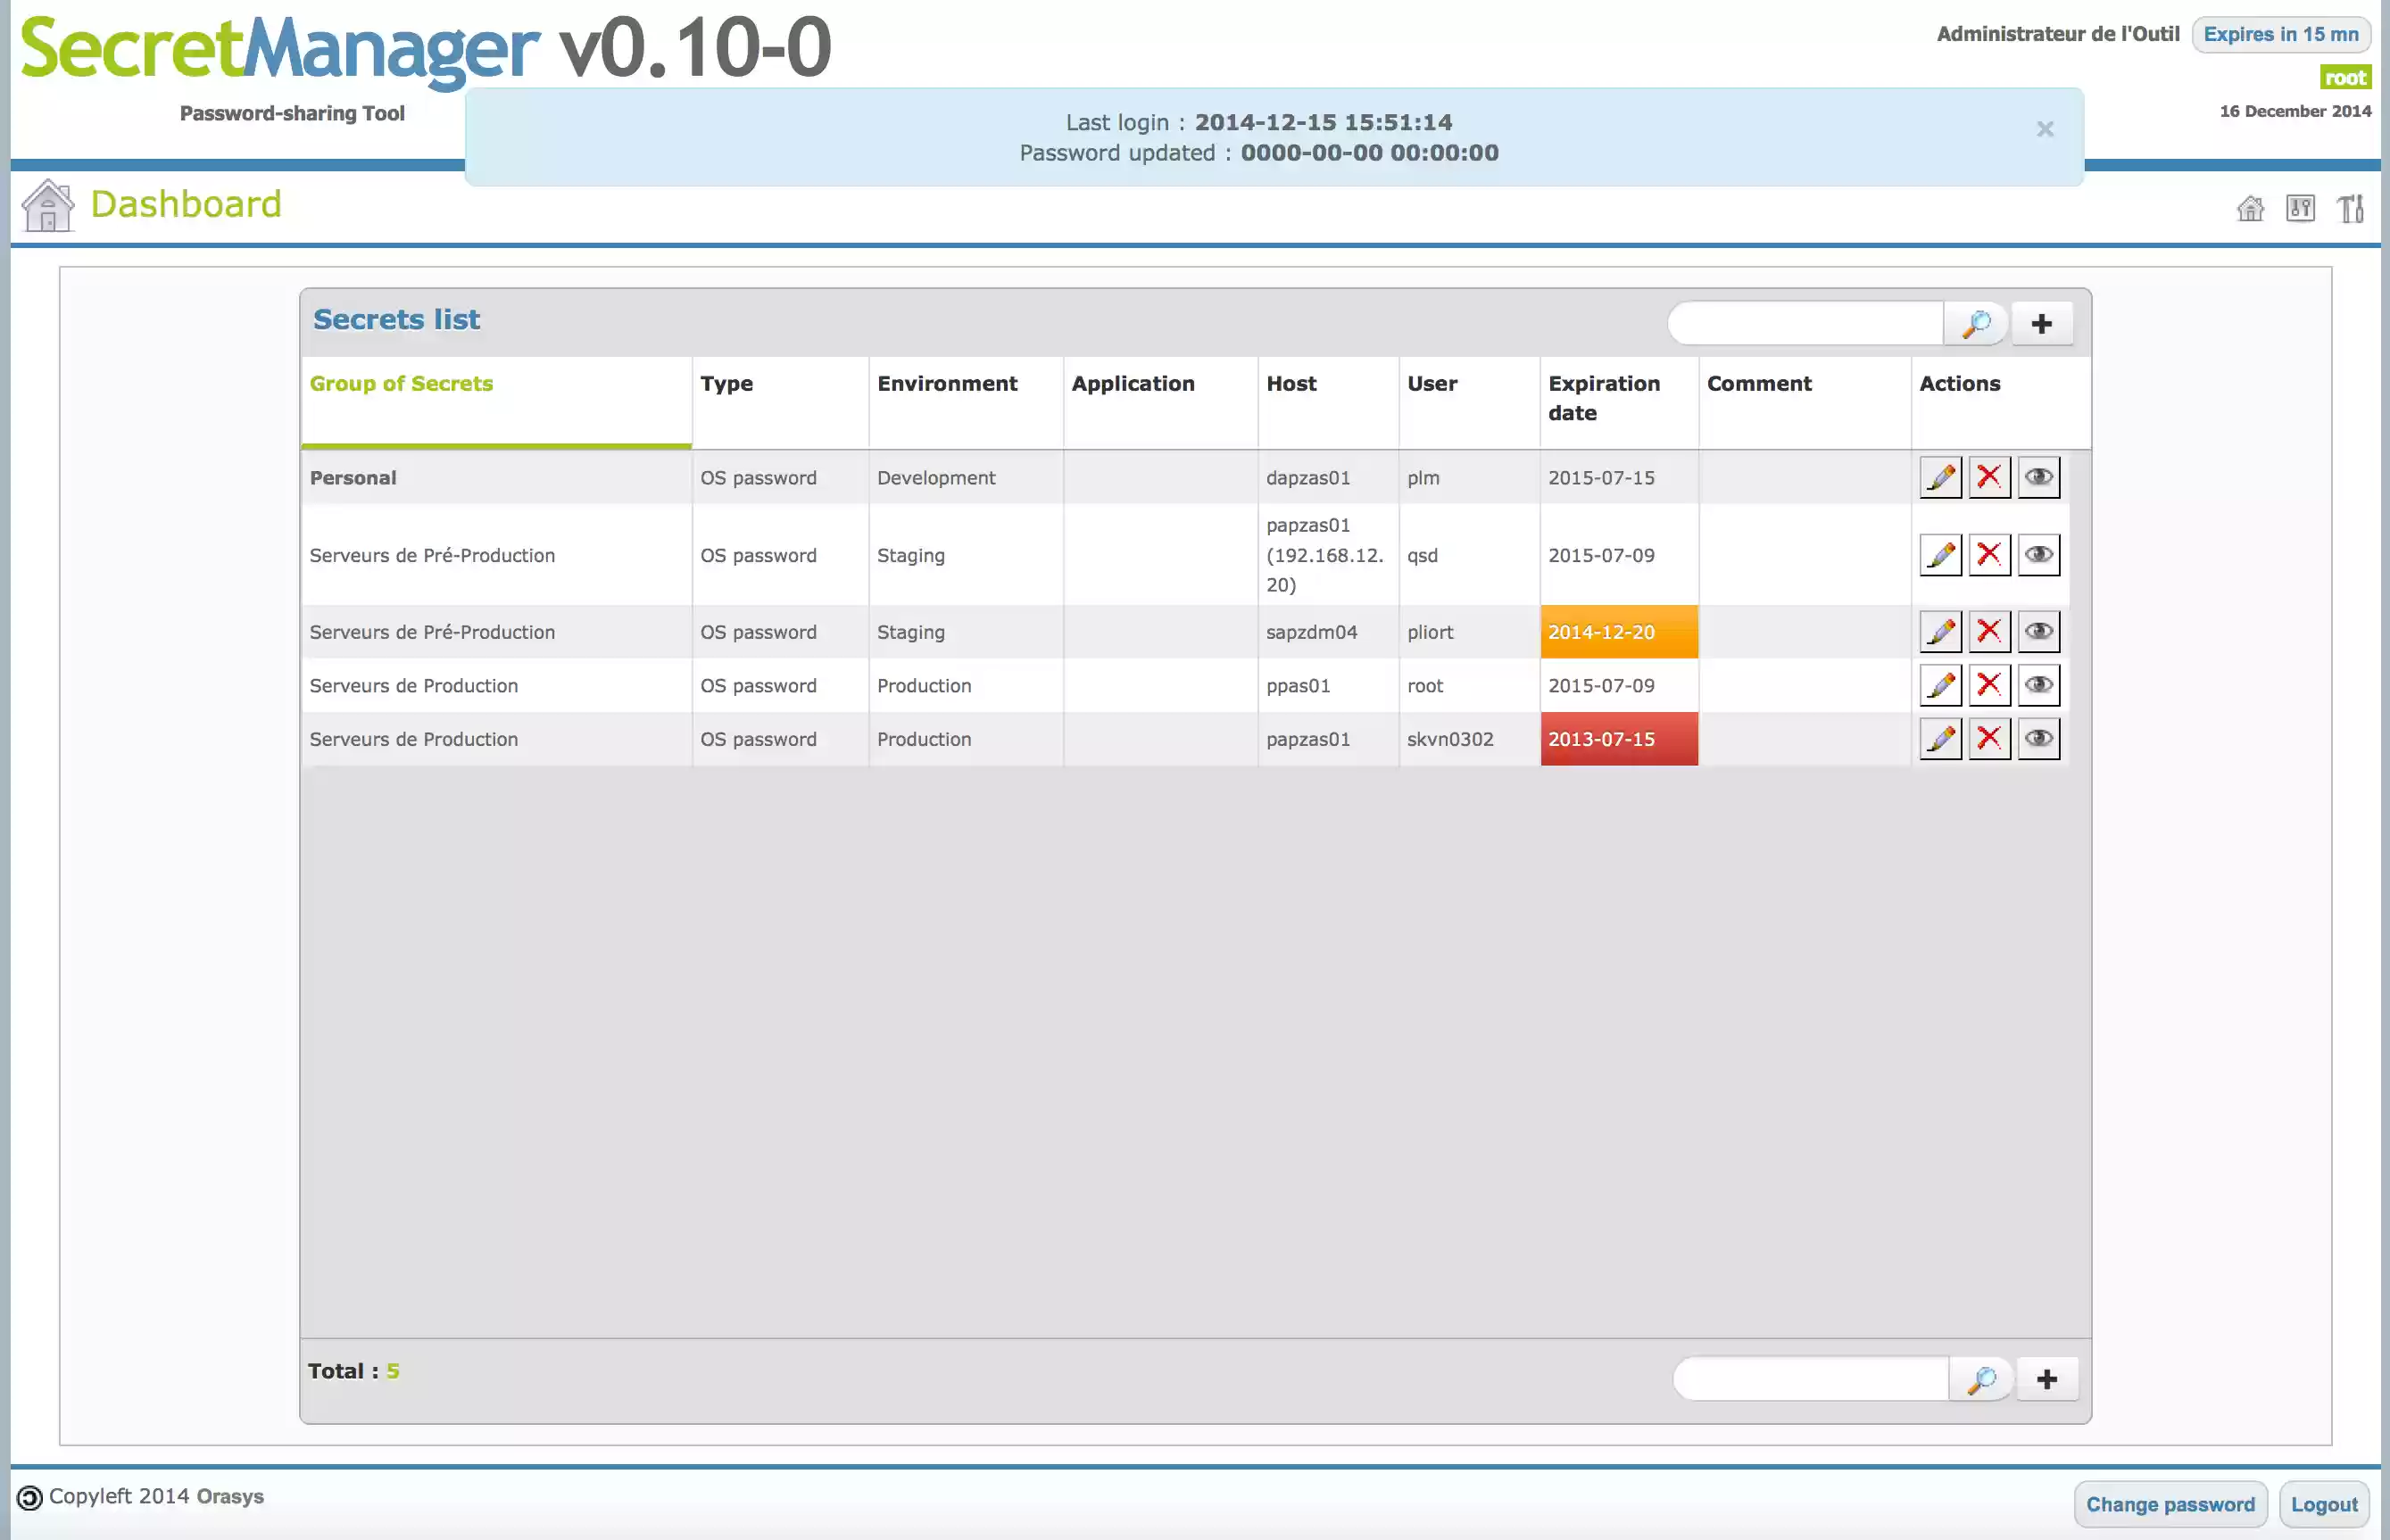2390x1540 pixels.
Task: Reveal the expired skvn0302 secret using the eye
Action: 2039,738
